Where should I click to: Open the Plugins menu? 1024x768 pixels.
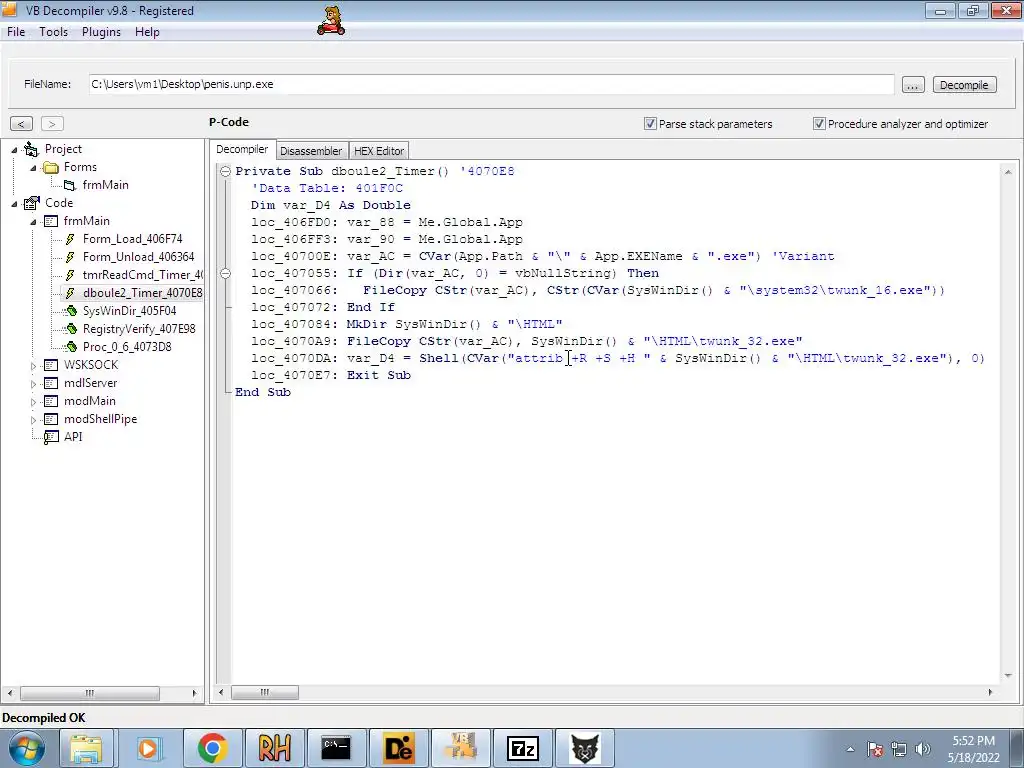(101, 32)
